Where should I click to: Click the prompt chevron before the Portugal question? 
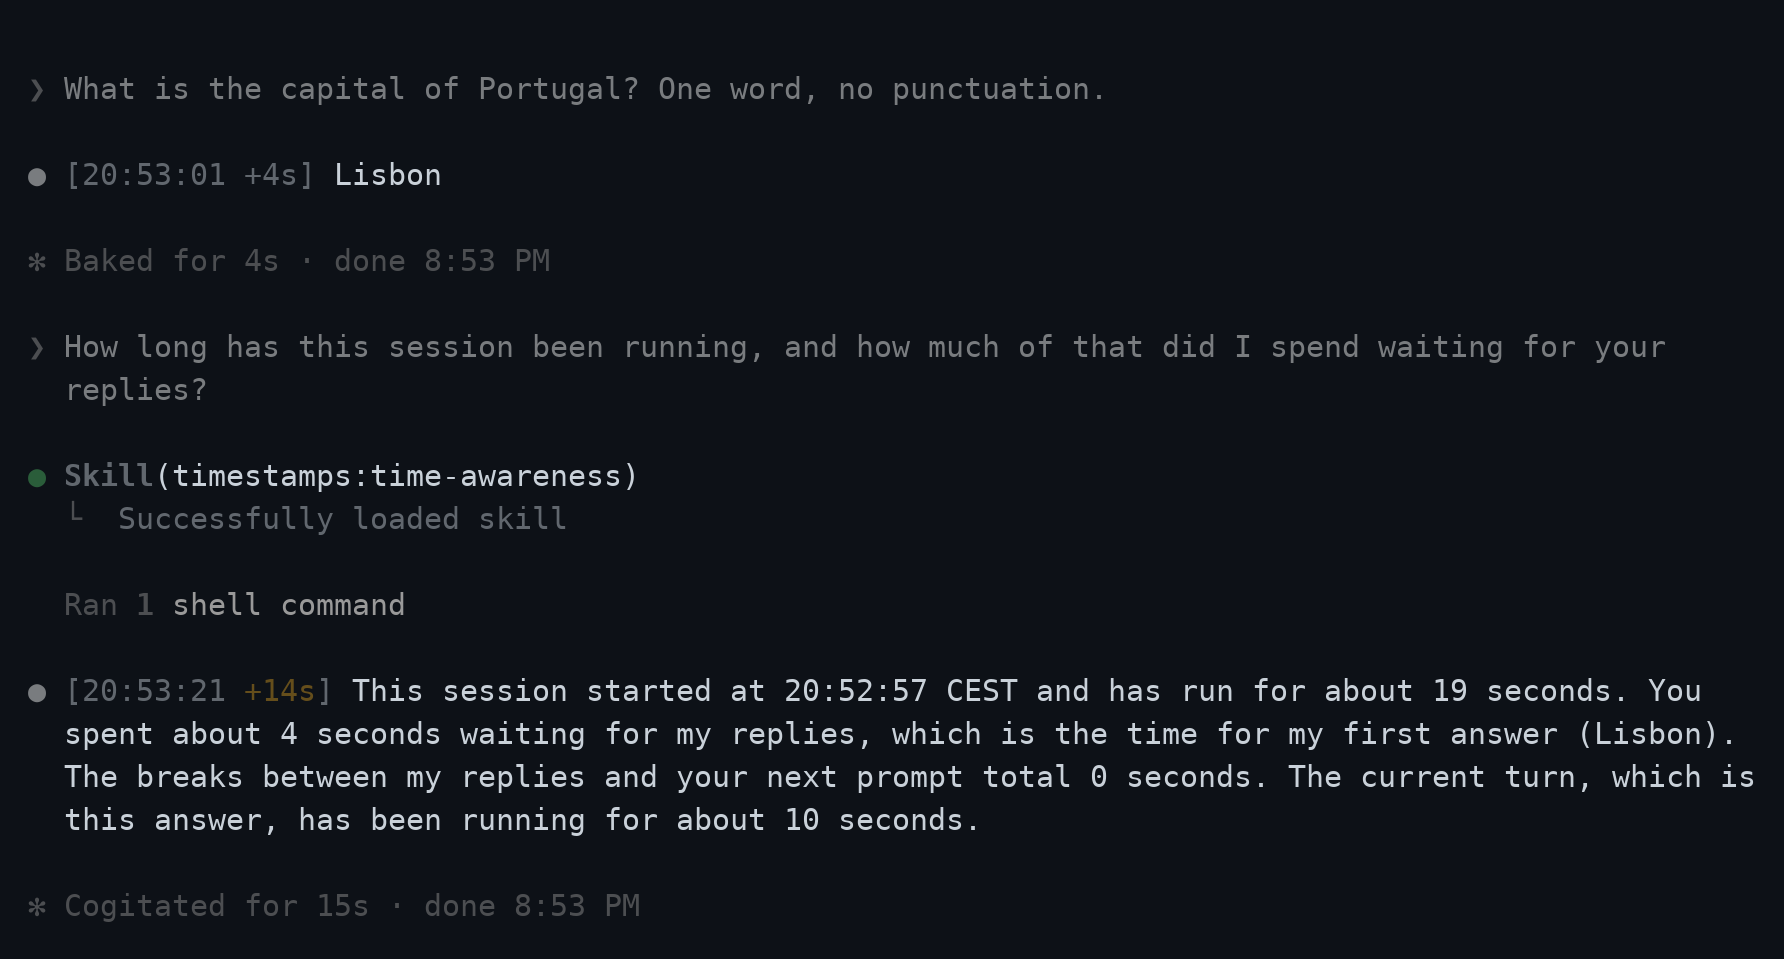click(37, 91)
